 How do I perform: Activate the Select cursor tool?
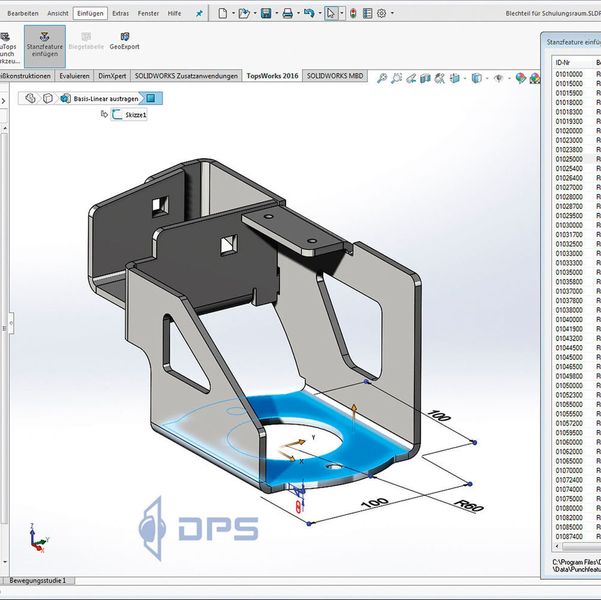tap(330, 13)
